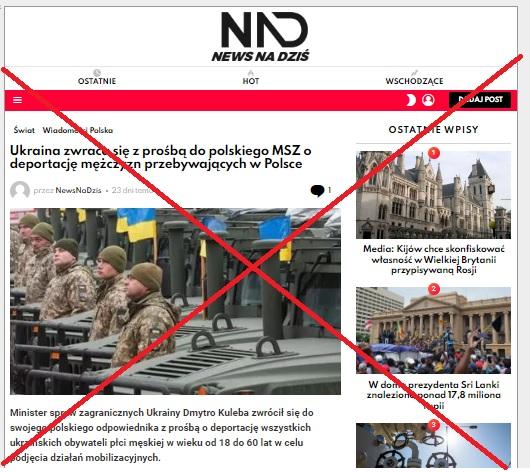Click the NewsNaDzis author link

[x=78, y=190]
